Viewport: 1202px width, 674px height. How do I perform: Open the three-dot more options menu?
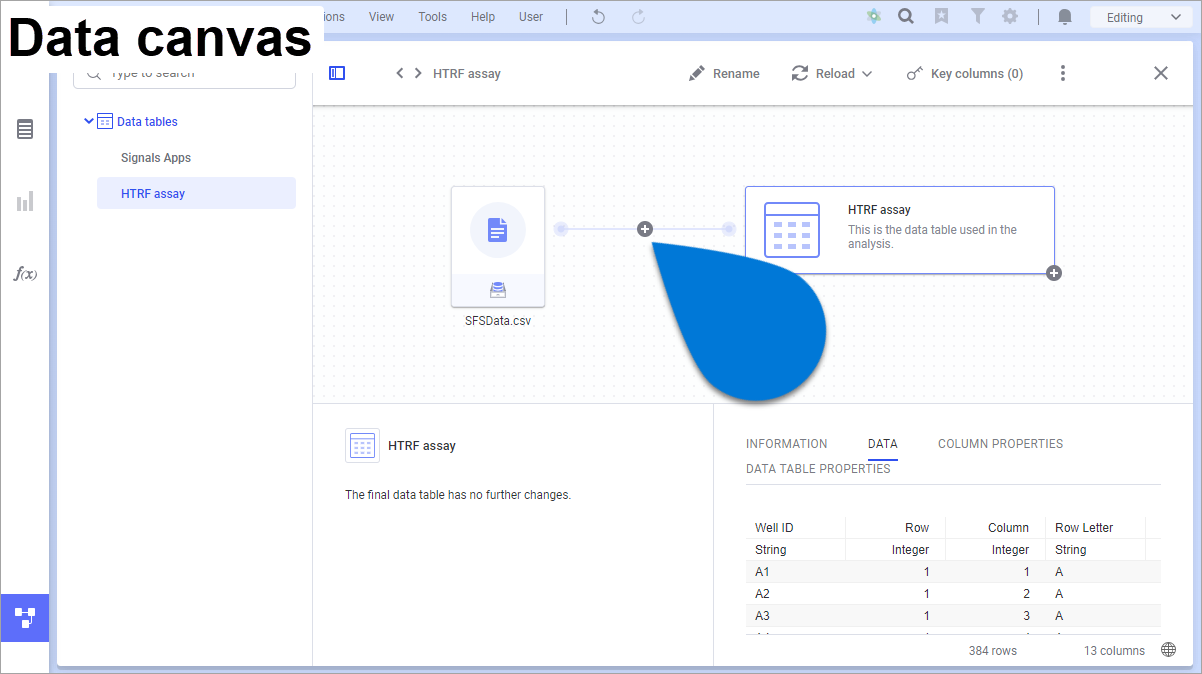coord(1062,73)
